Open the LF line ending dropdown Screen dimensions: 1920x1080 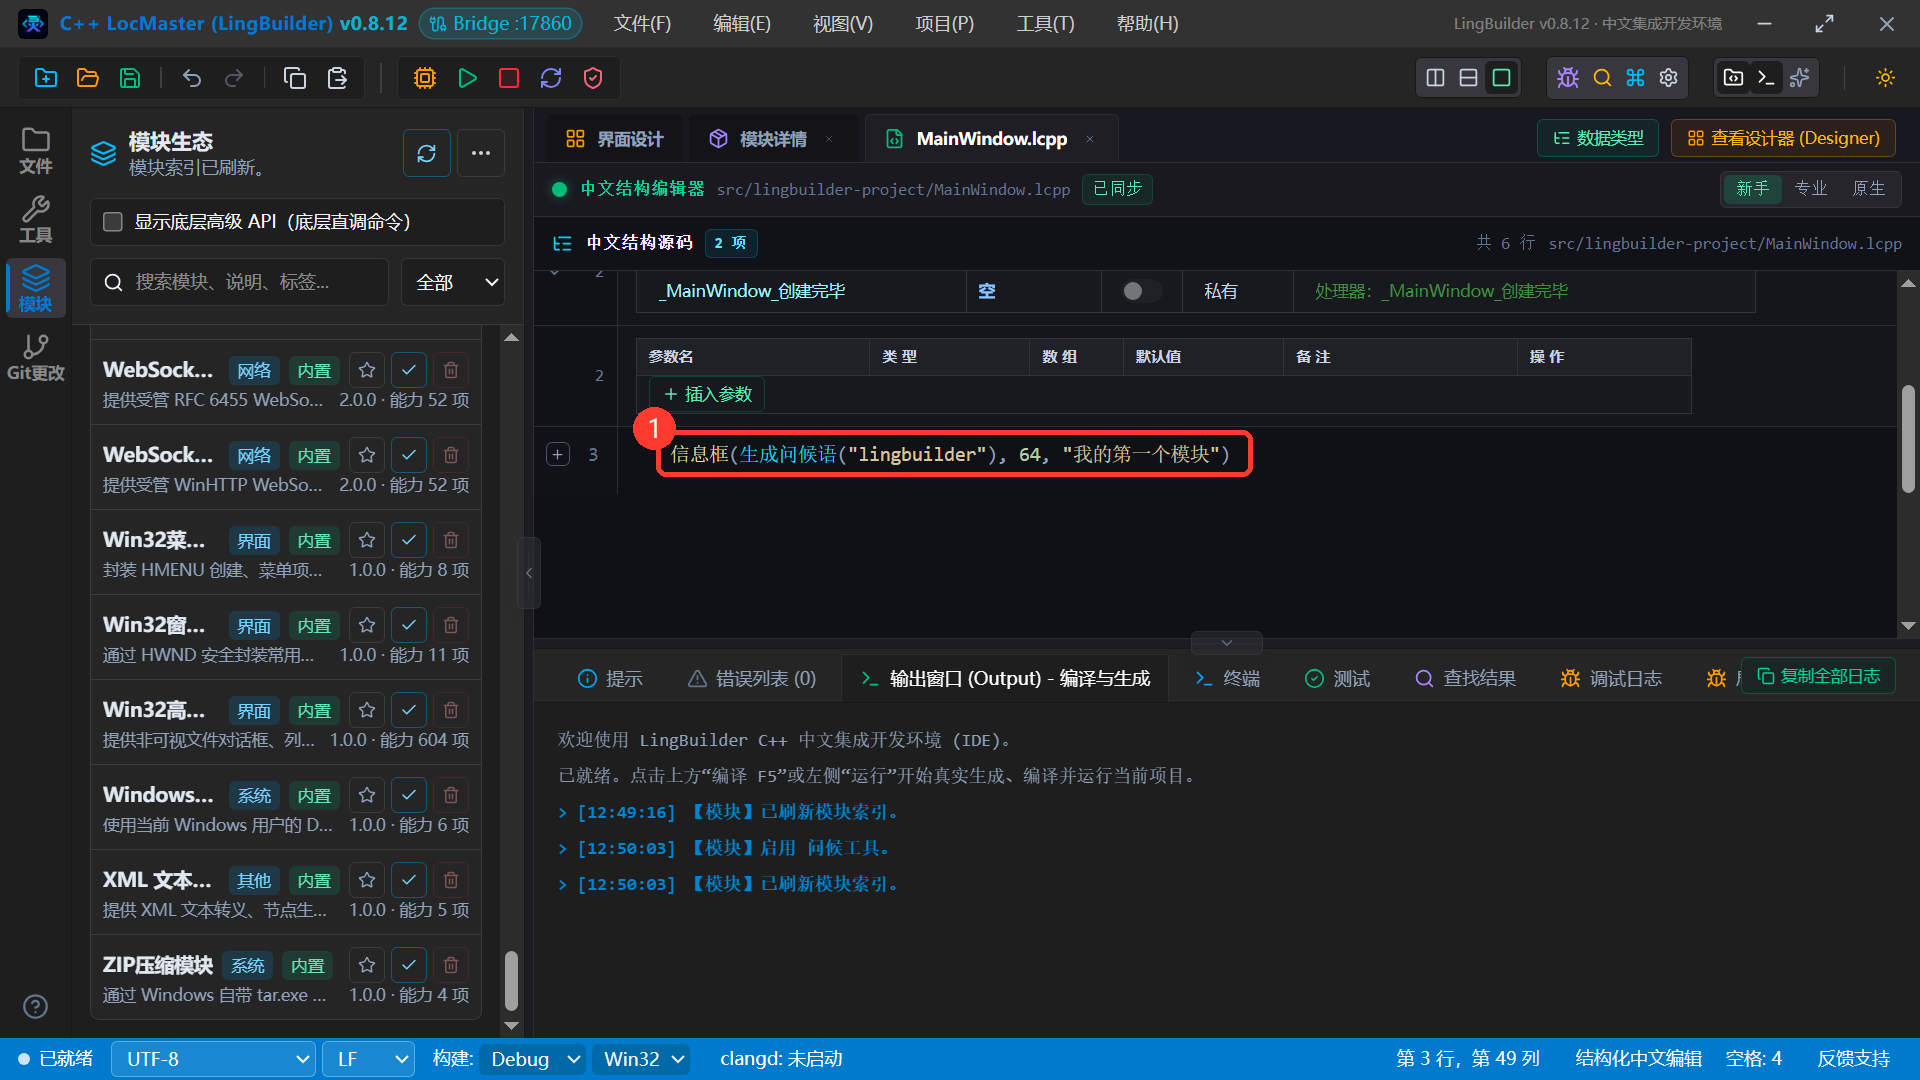point(369,1059)
